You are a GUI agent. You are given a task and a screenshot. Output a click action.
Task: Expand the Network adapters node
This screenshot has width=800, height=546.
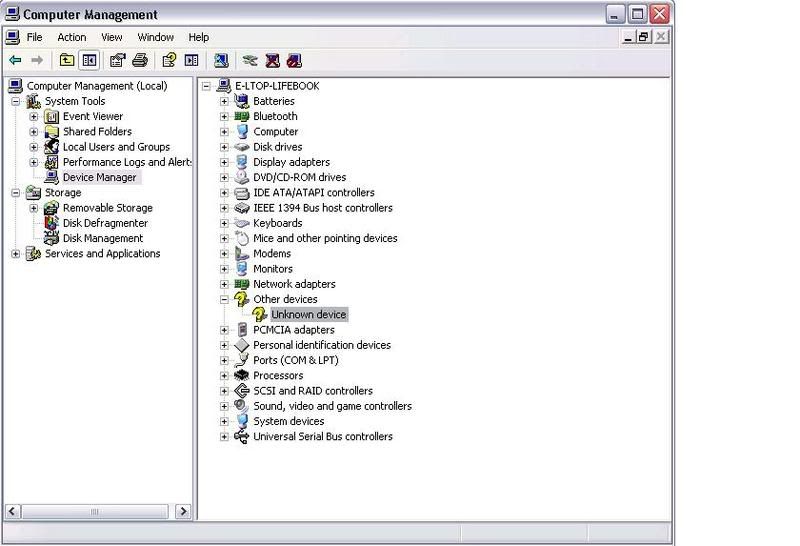pos(224,284)
